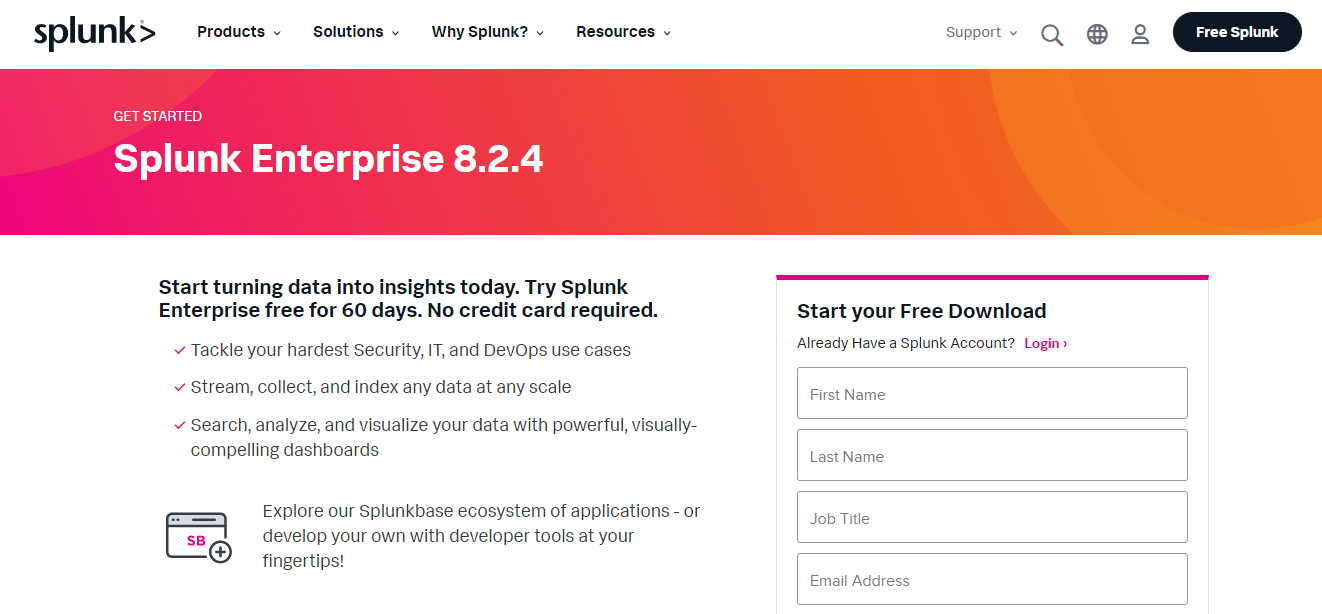Expand the Why Splunk? menu

tap(488, 32)
